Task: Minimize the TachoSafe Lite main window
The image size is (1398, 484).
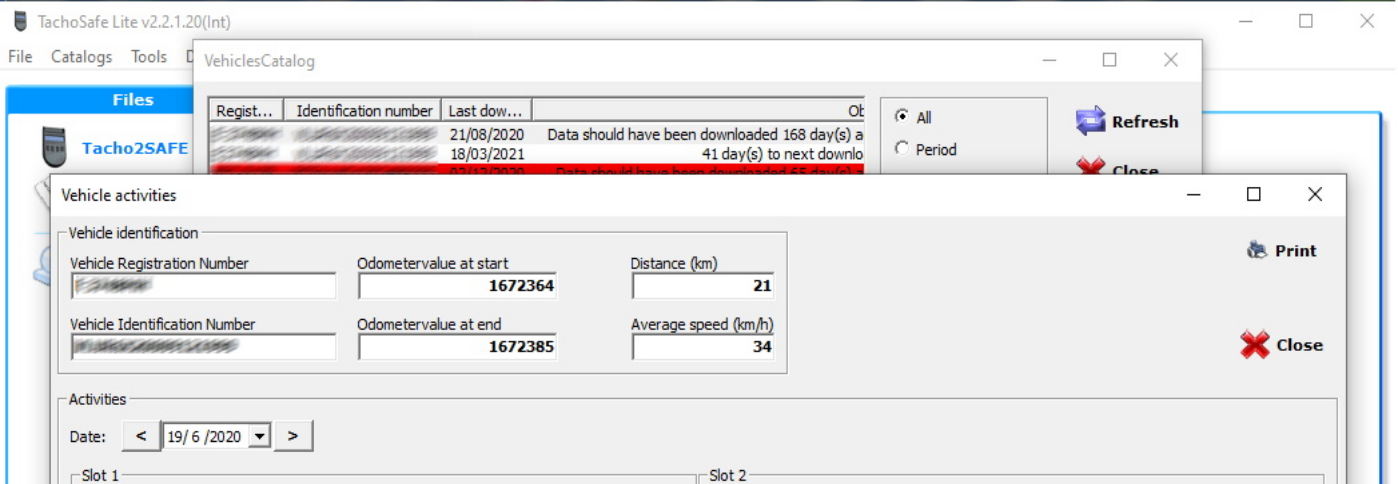Action: point(1245,21)
